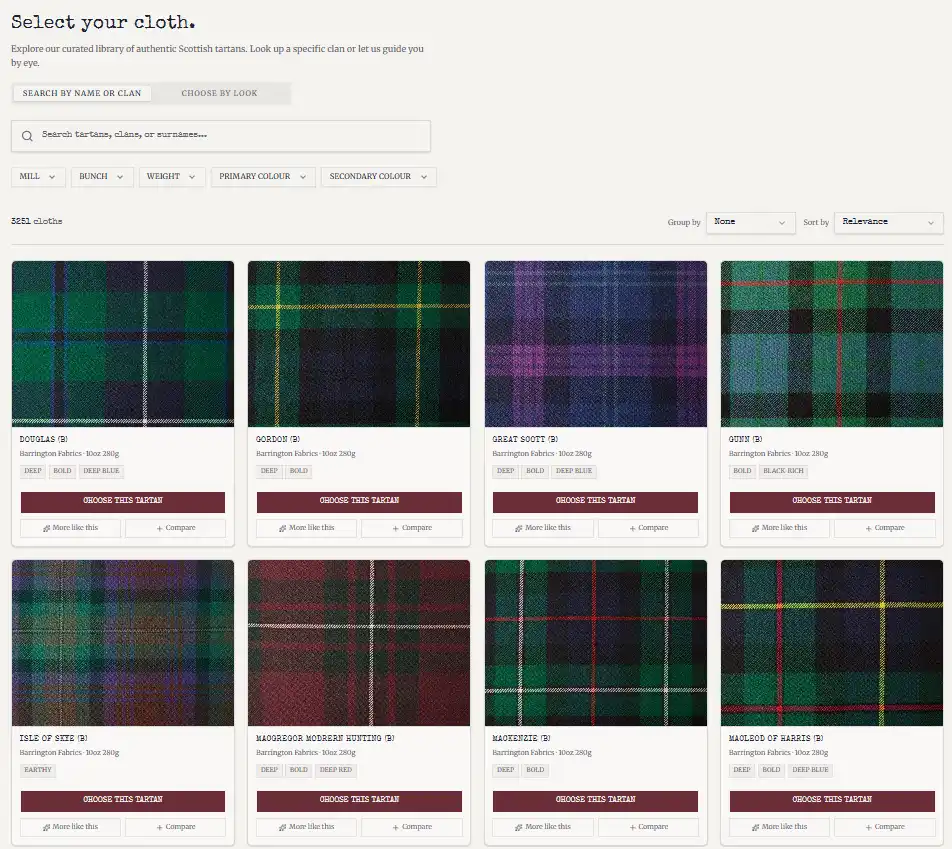Open the MacKenzie tartan swatch image
The height and width of the screenshot is (849, 952).
pyautogui.click(x=596, y=643)
